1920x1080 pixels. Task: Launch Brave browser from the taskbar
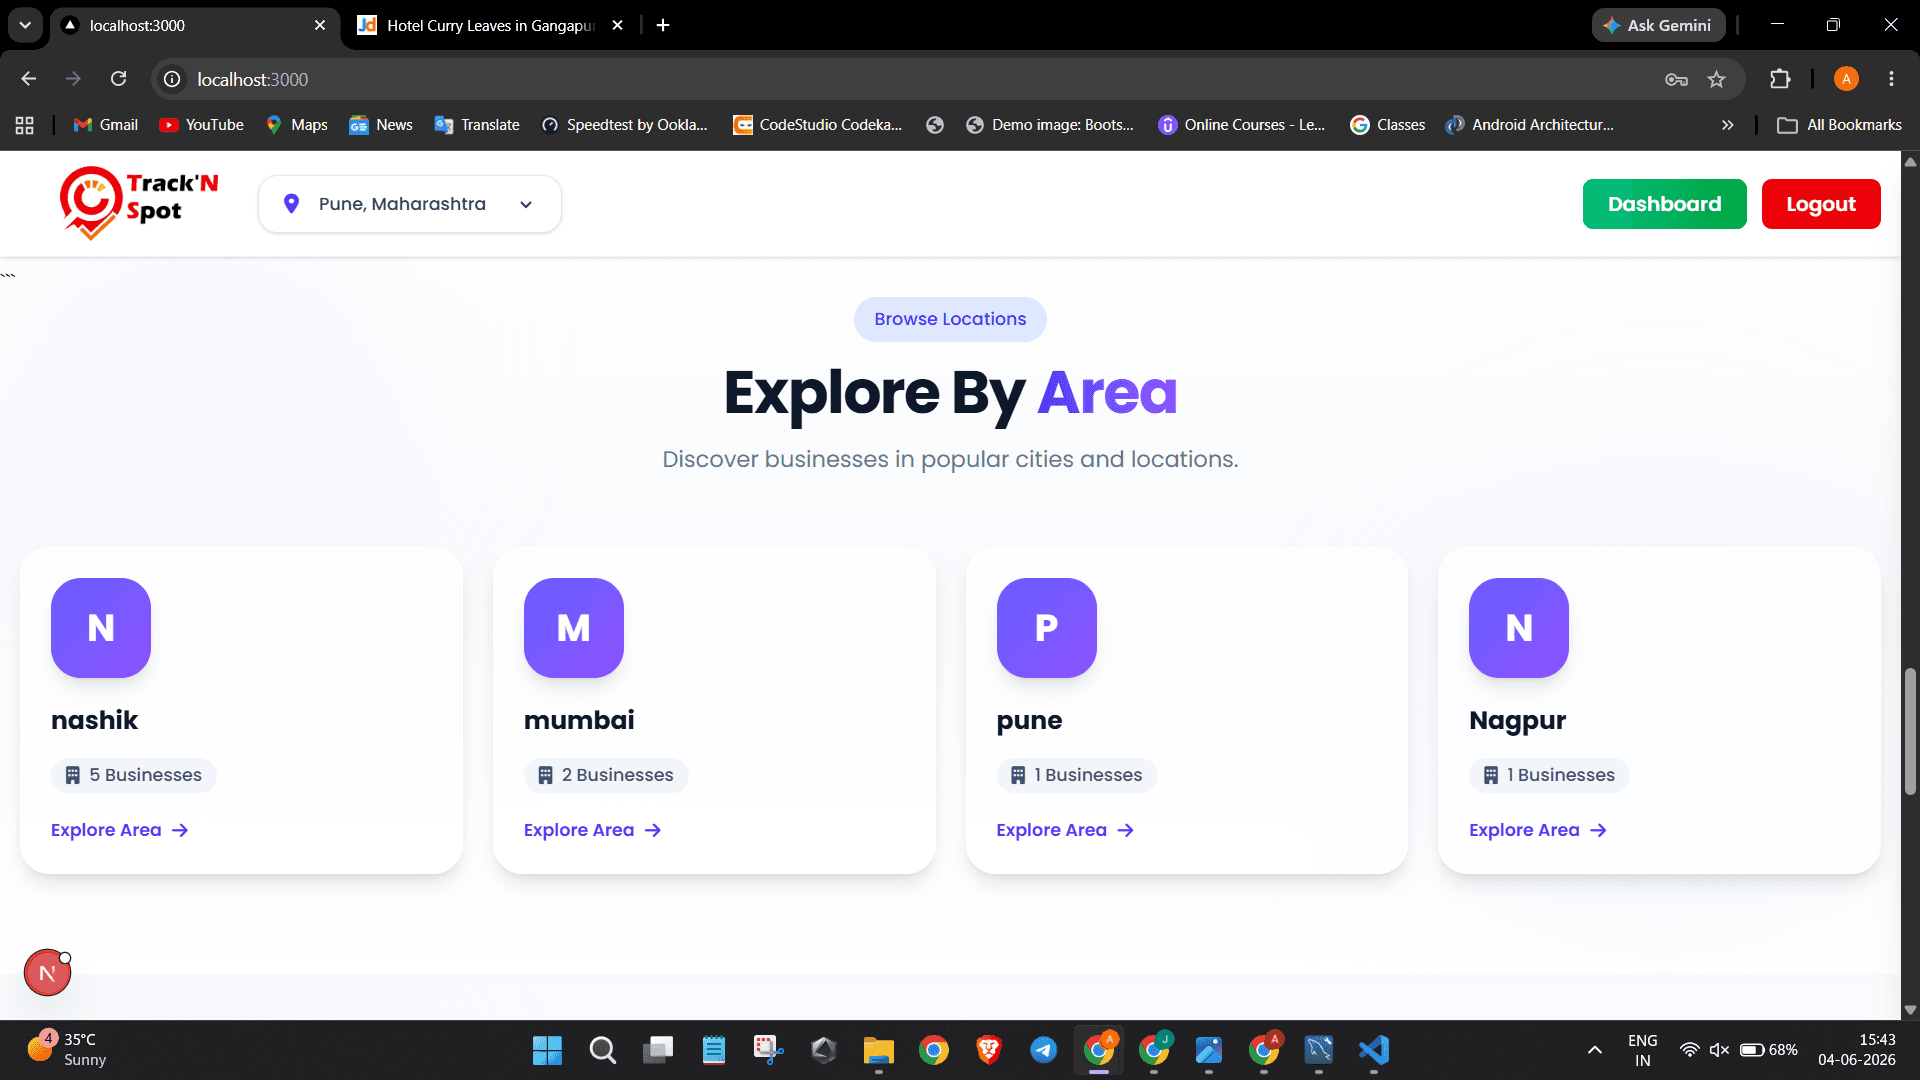(988, 1050)
